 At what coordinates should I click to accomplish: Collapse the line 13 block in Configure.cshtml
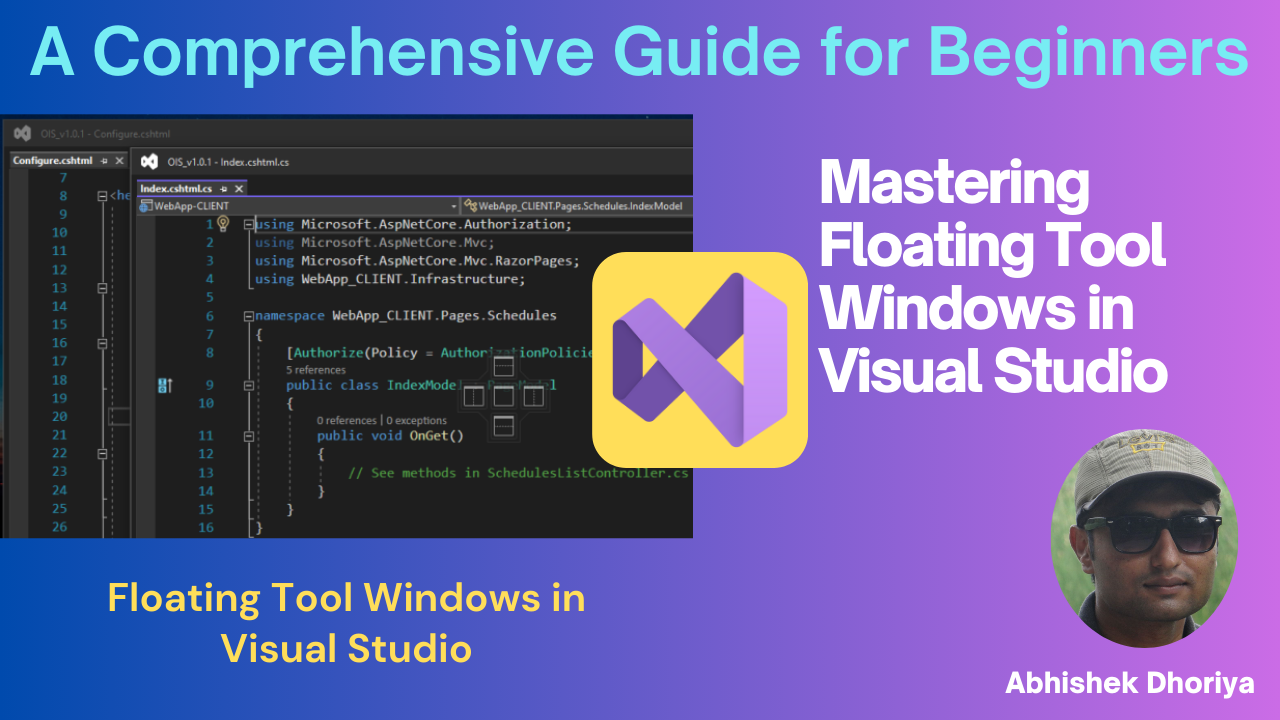point(102,288)
